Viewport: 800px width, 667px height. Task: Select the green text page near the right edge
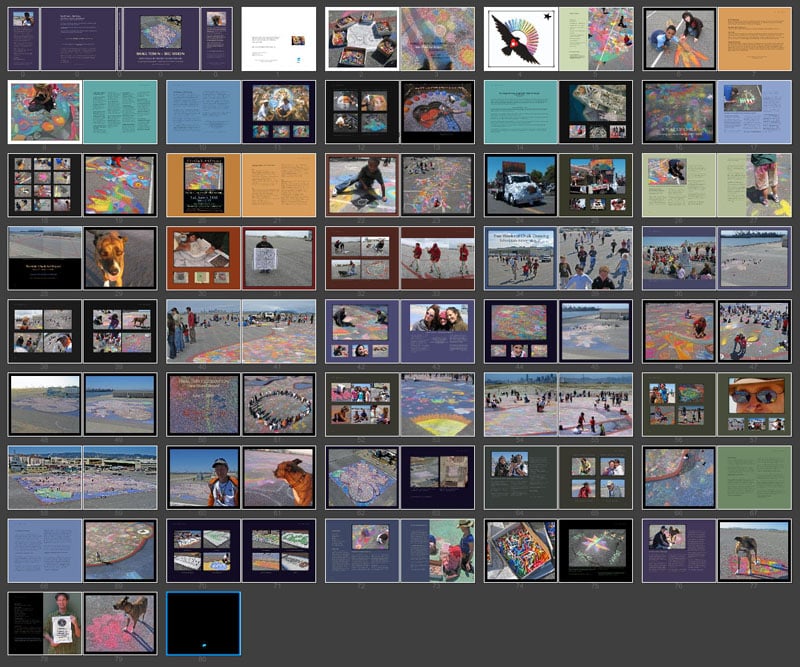coord(755,478)
